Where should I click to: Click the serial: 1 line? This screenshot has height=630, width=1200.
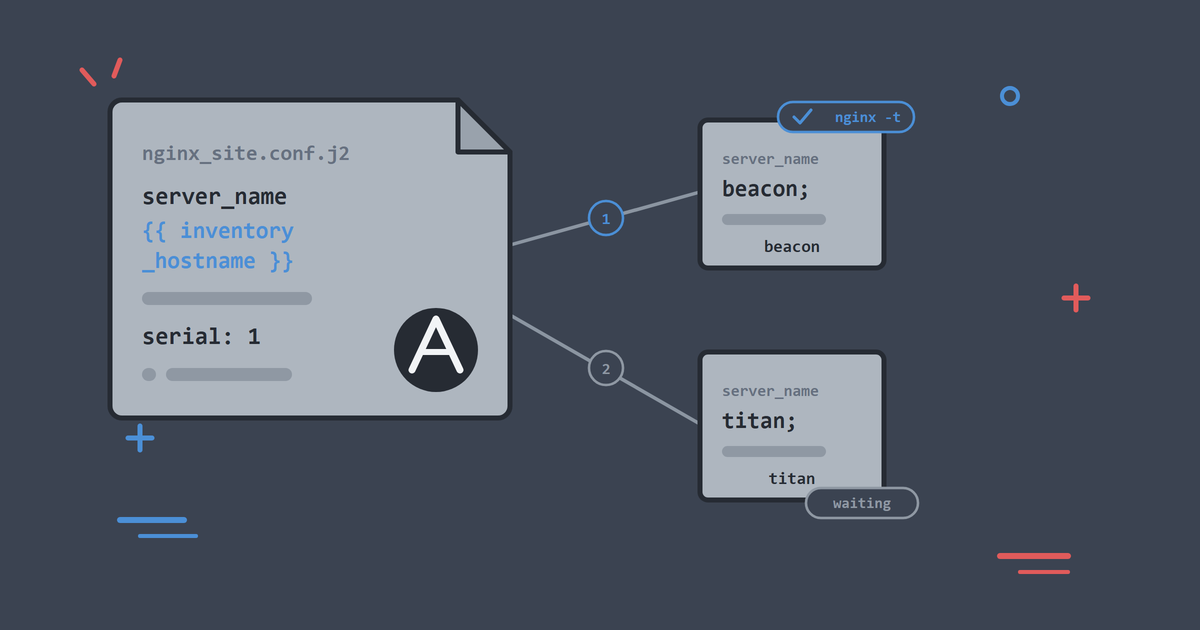point(201,336)
